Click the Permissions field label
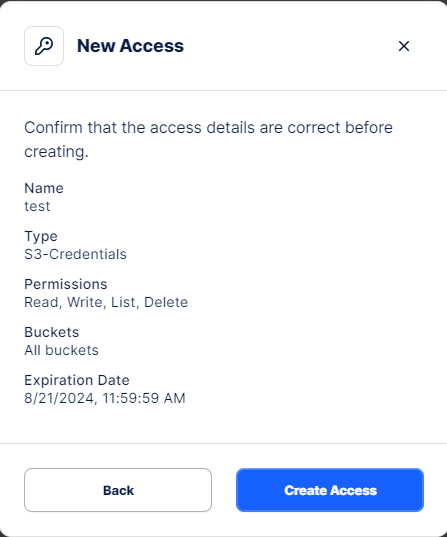 [x=66, y=284]
